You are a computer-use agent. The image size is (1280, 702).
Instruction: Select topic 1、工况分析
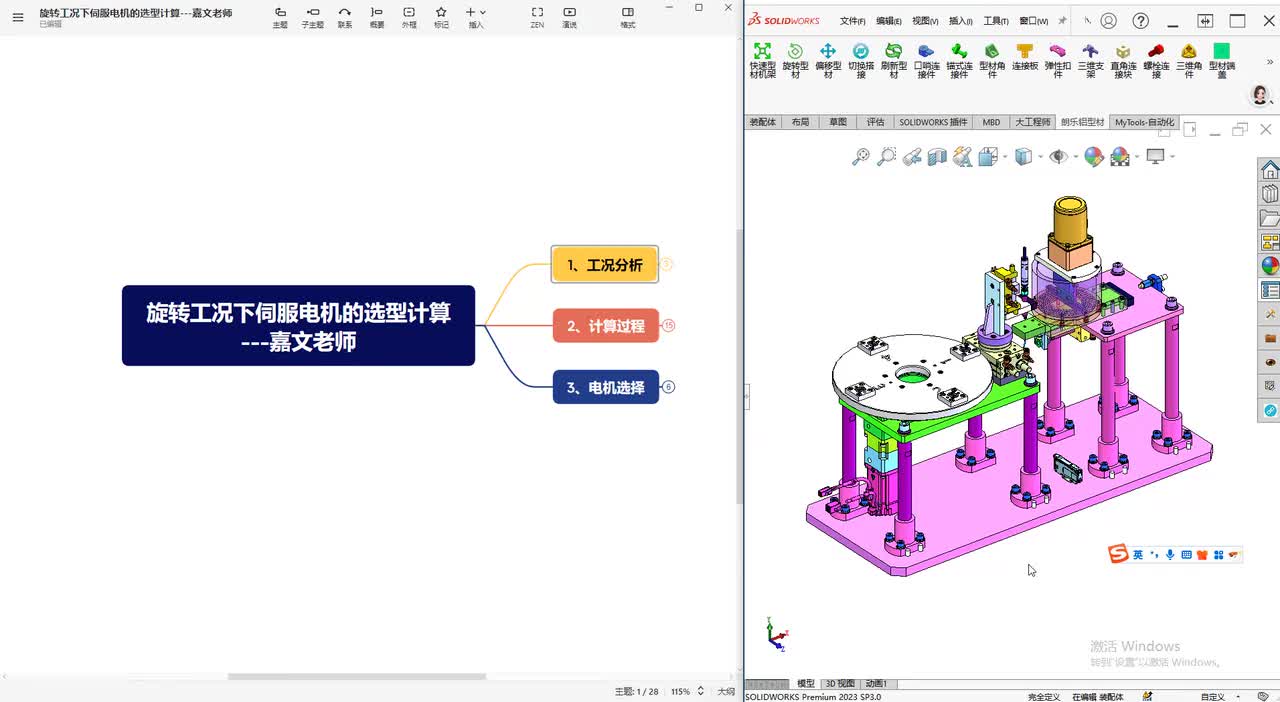(x=605, y=265)
